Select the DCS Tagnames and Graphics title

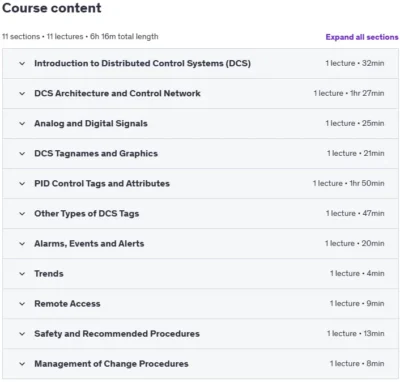click(96, 153)
